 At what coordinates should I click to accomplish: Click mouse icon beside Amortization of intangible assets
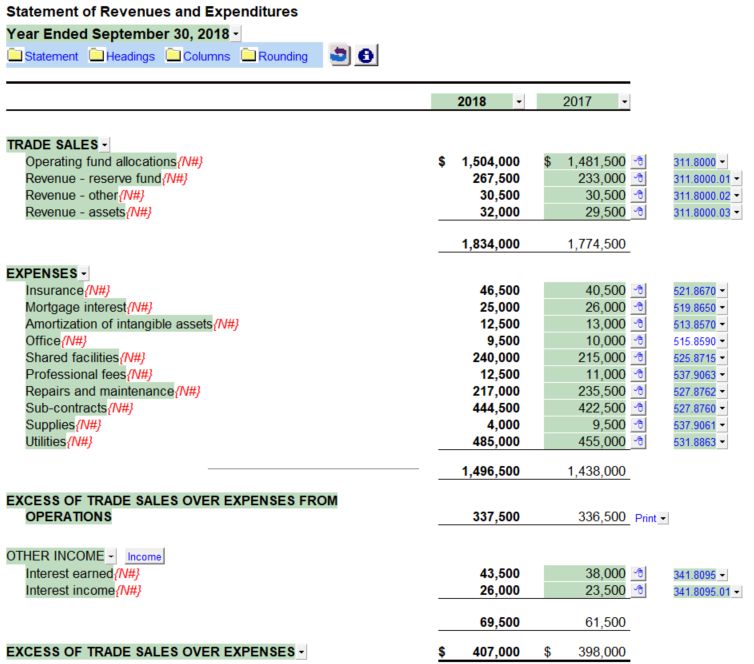point(638,324)
